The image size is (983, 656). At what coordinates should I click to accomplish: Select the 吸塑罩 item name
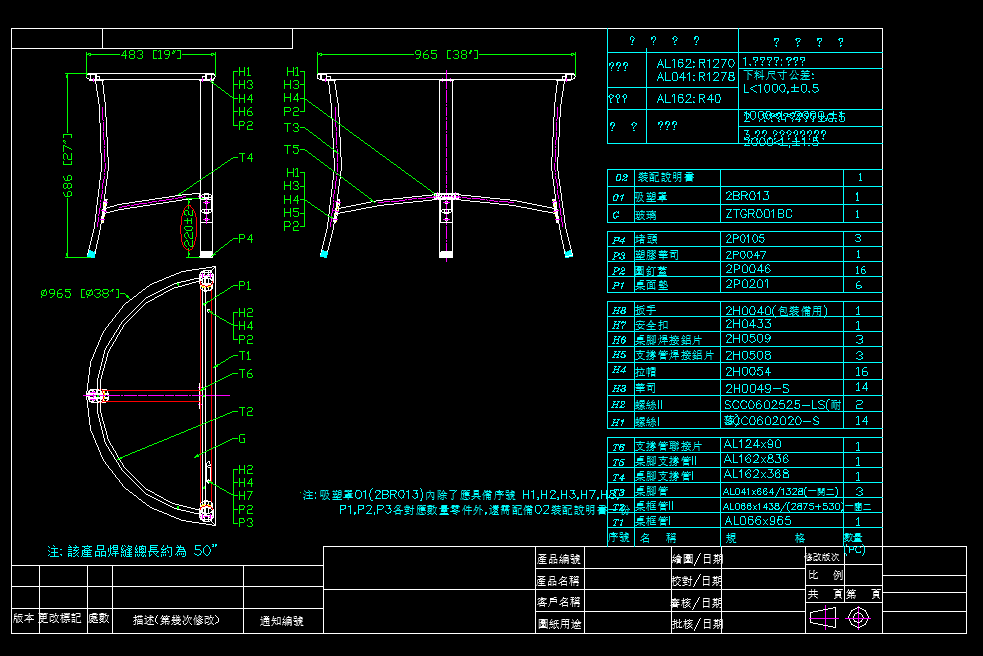[651, 197]
